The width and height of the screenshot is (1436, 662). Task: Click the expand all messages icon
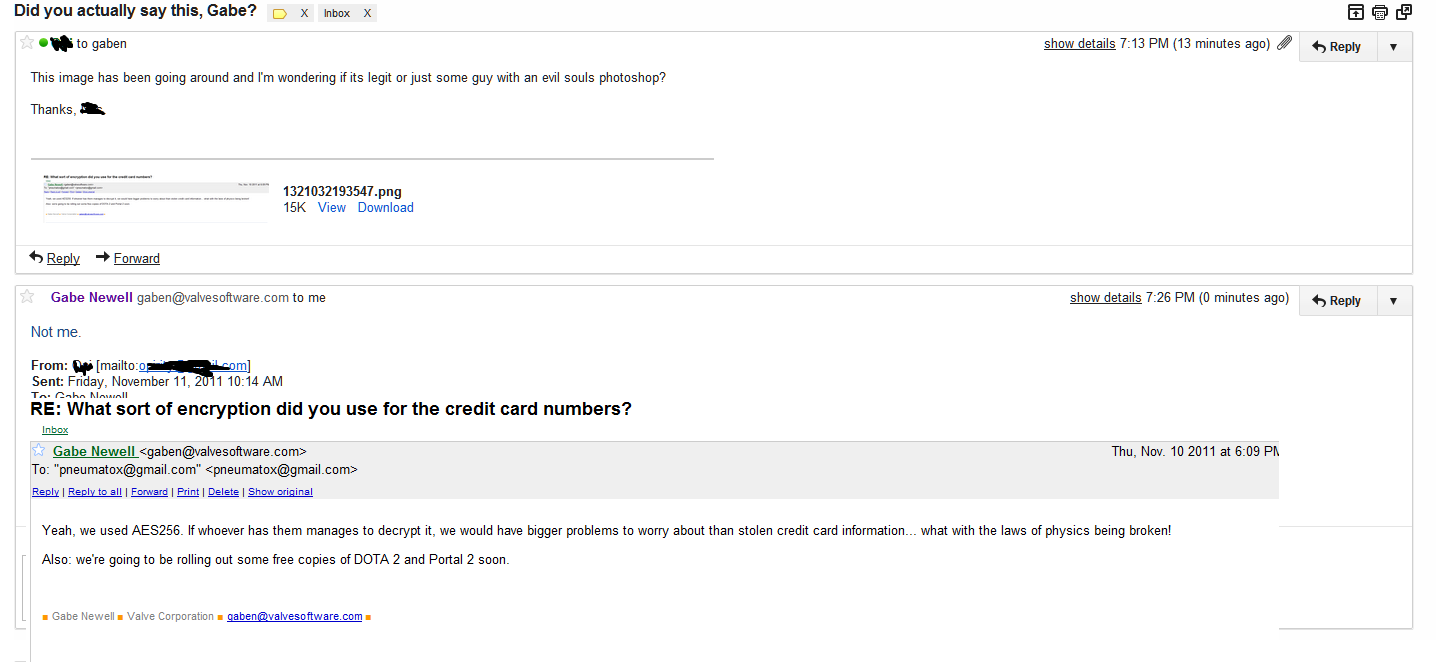click(1356, 12)
